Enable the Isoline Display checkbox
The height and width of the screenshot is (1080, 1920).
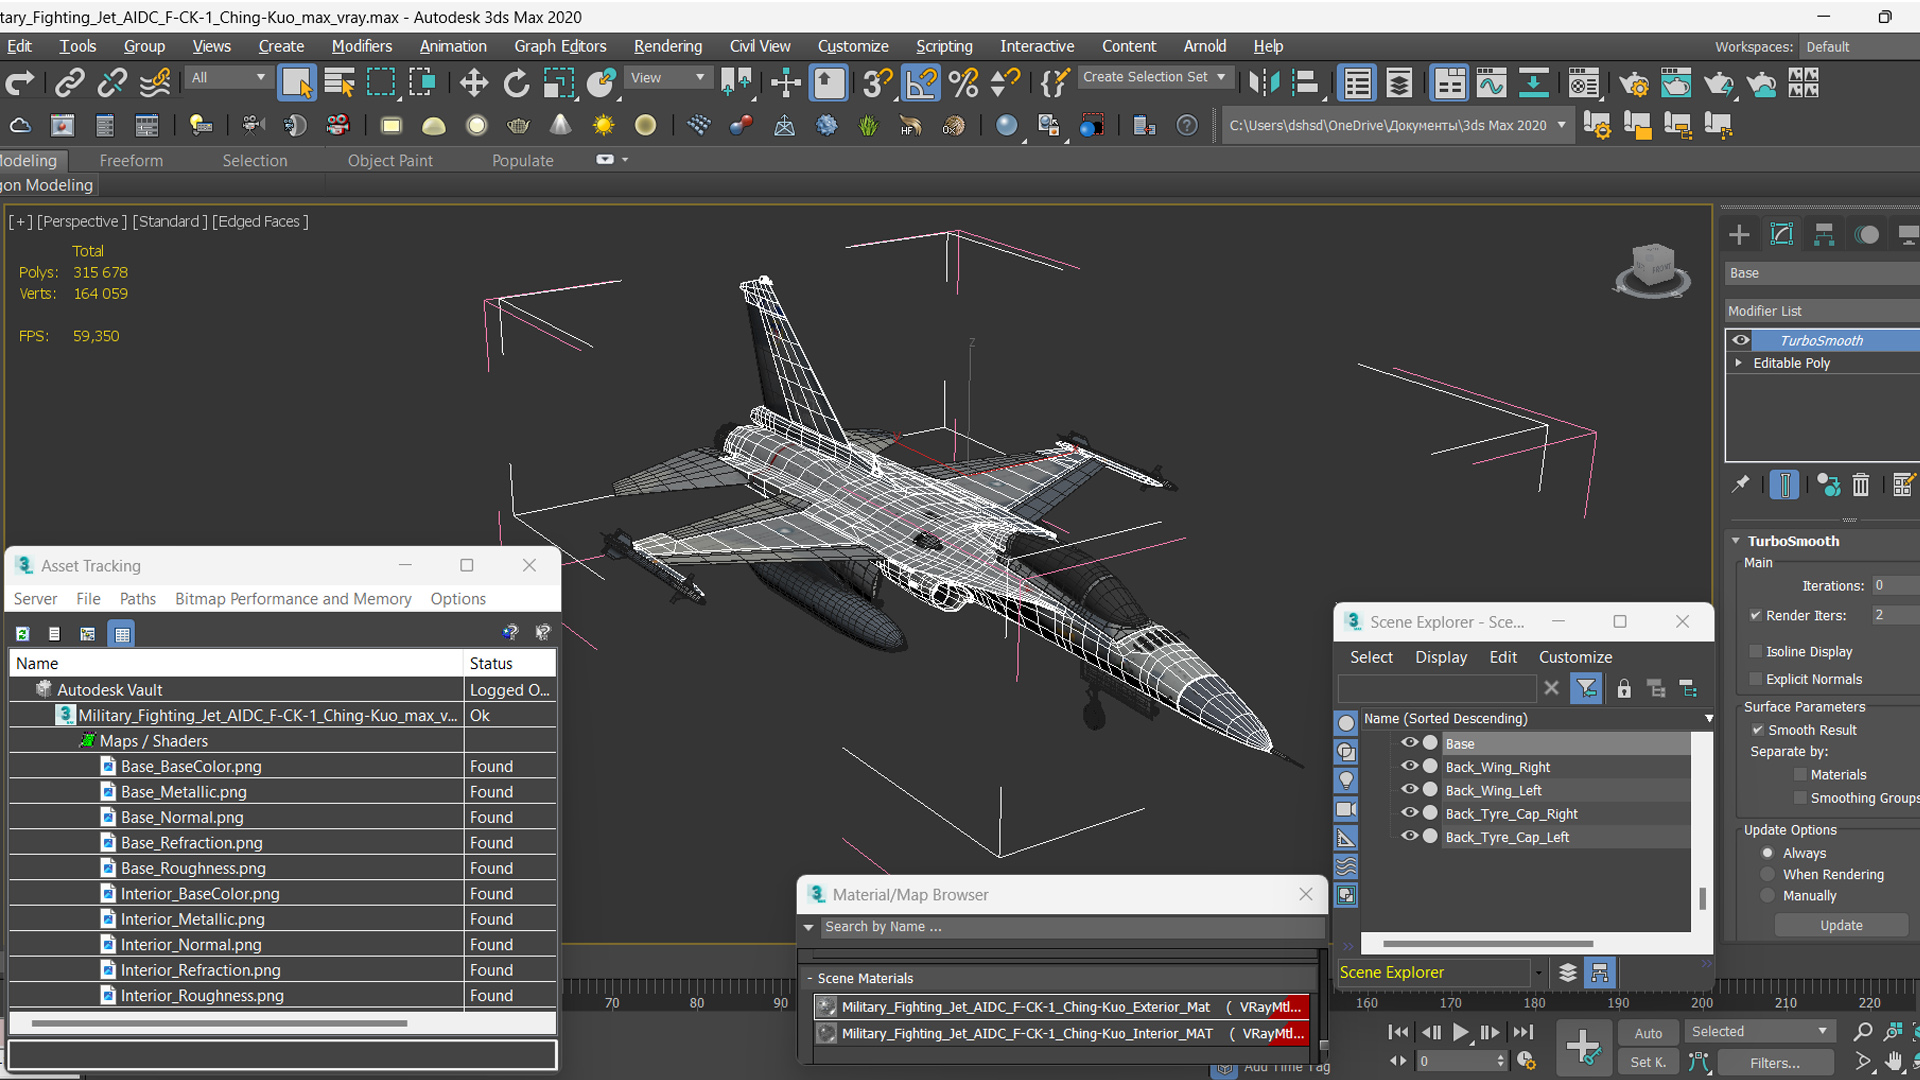click(x=1755, y=651)
